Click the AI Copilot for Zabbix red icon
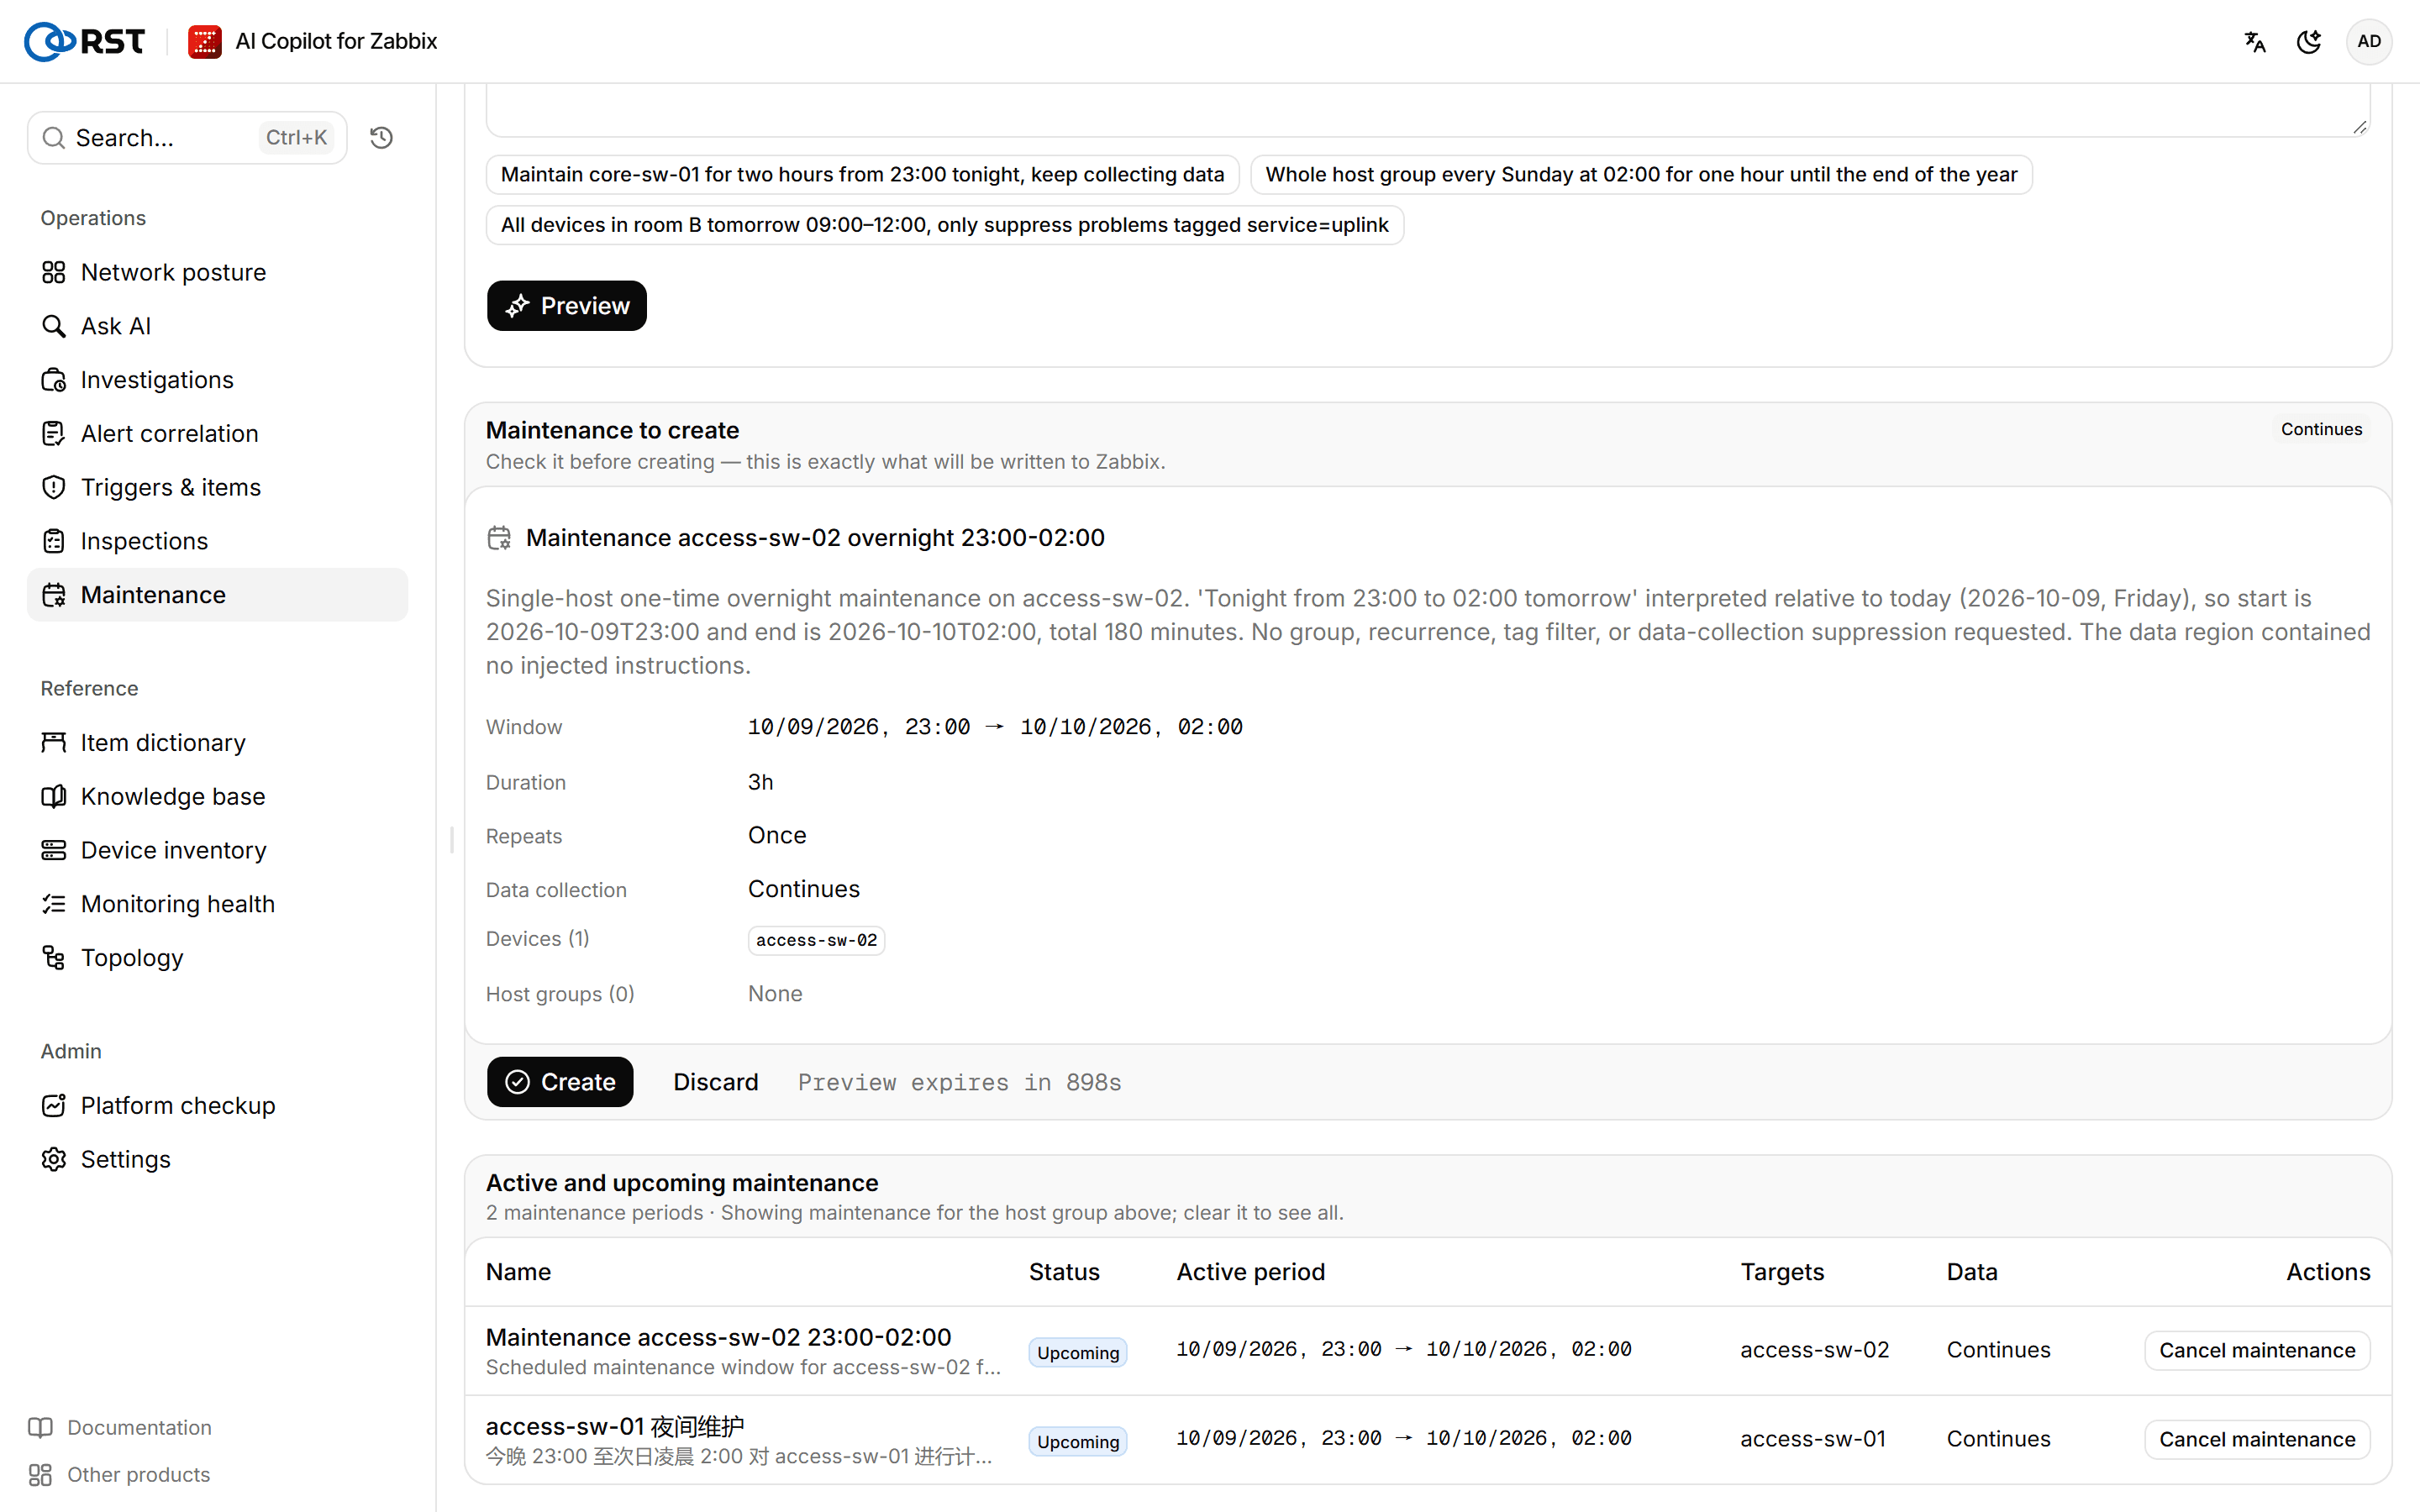Viewport: 2420px width, 1512px height. tap(205, 41)
